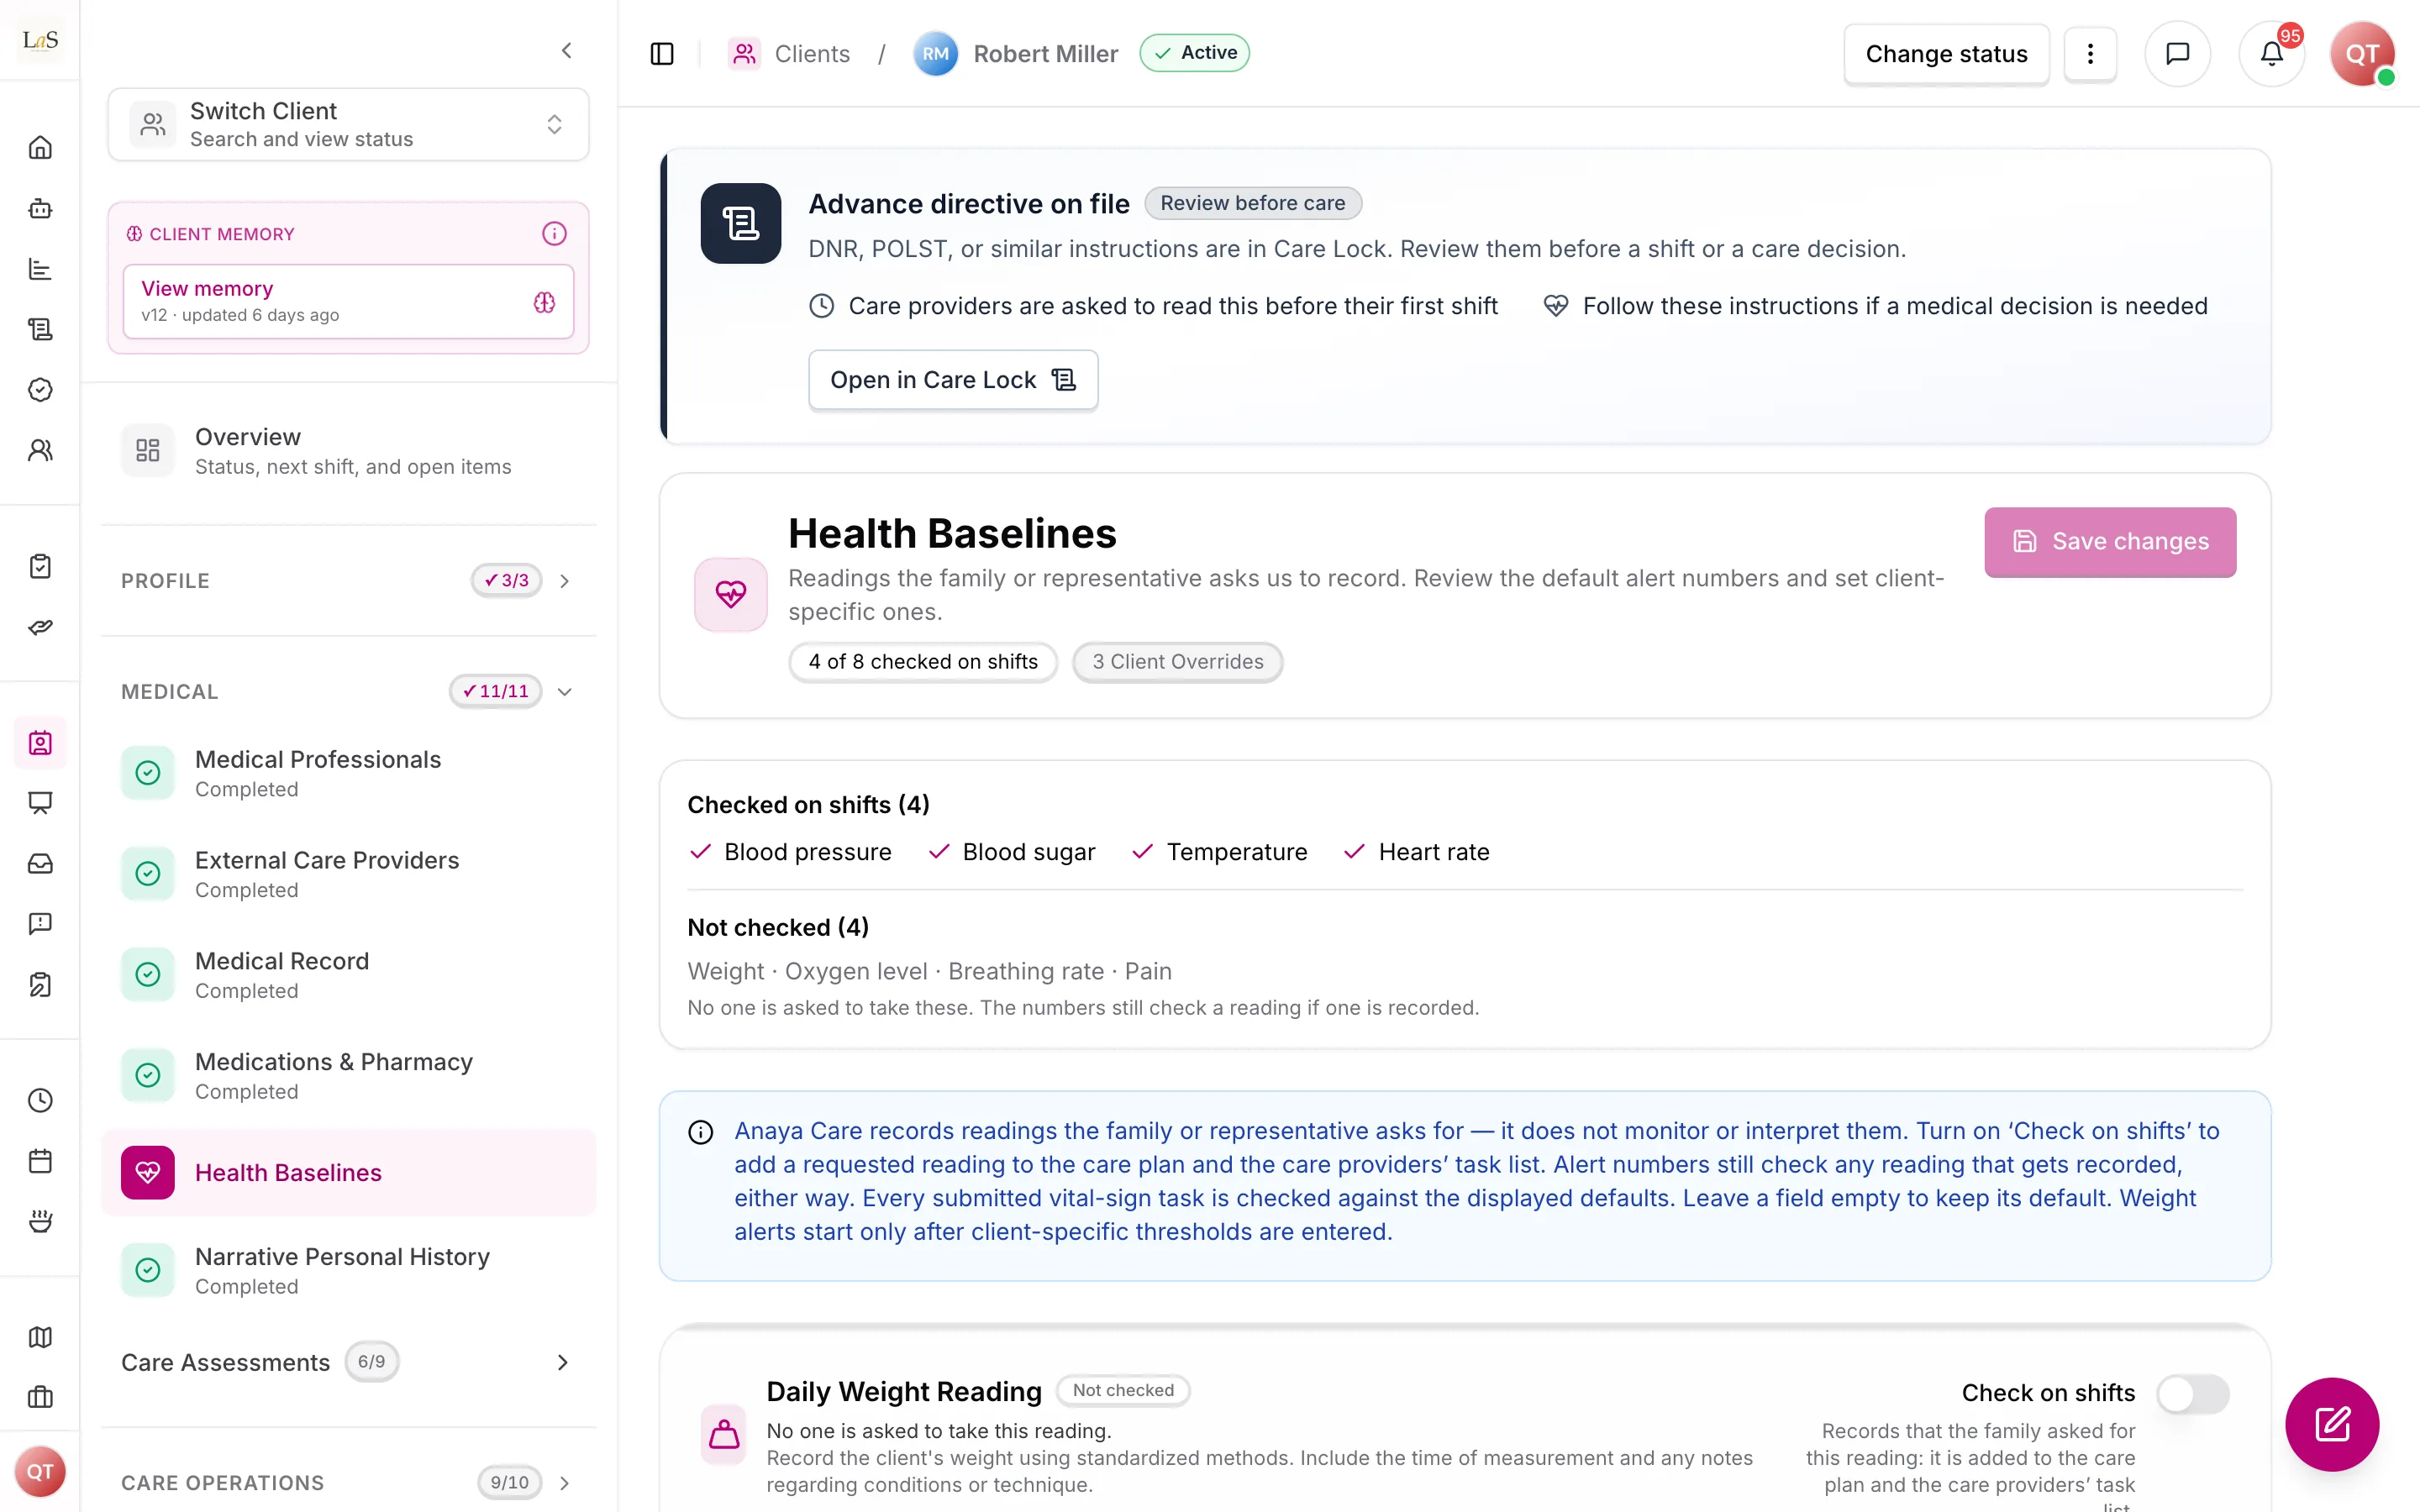
Task: Open the home icon in left rail
Action: tap(40, 147)
